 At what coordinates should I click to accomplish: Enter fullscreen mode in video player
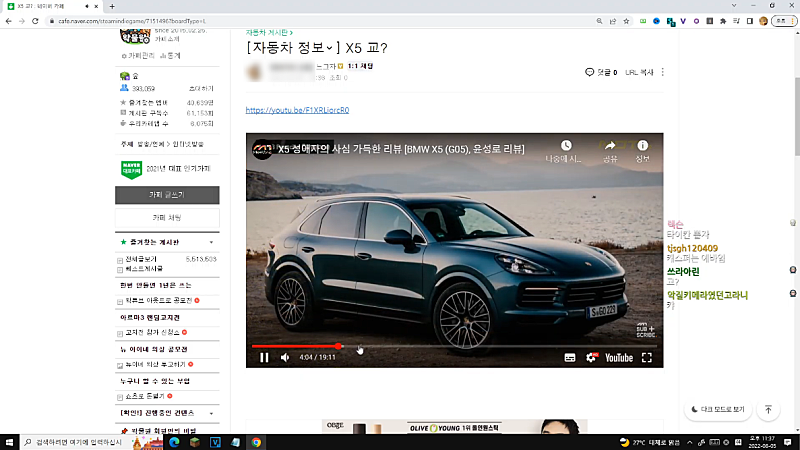click(x=647, y=358)
